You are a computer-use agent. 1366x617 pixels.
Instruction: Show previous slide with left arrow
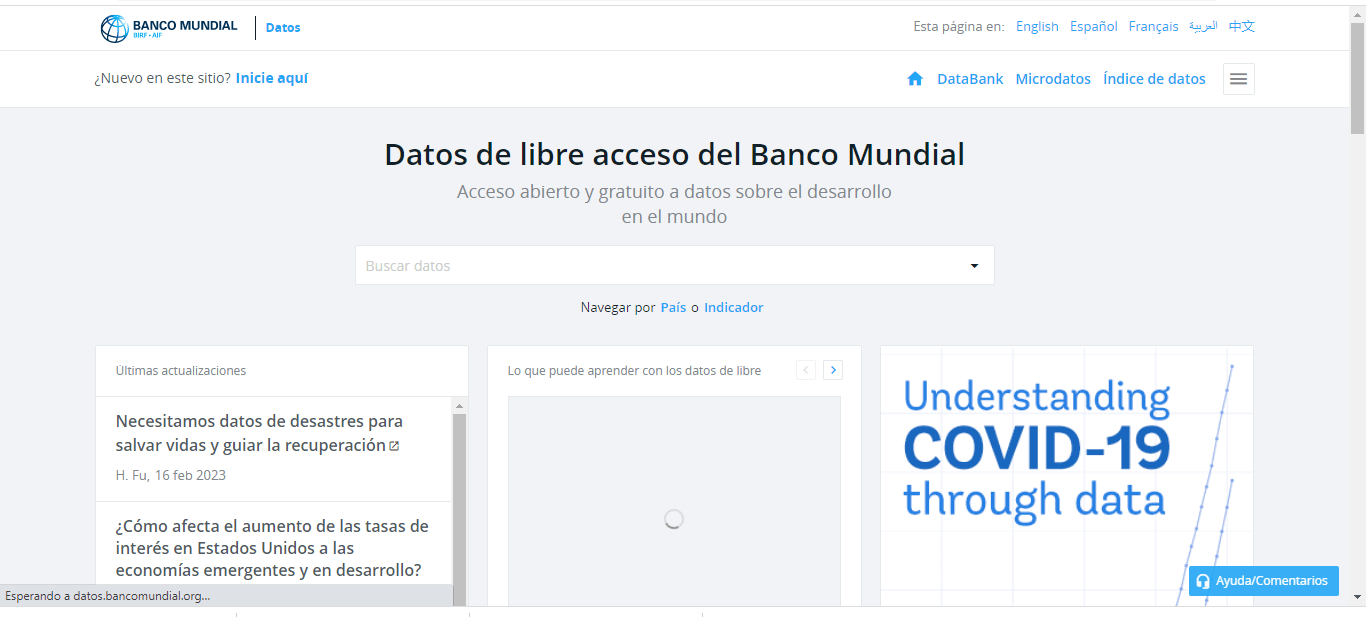click(x=806, y=370)
